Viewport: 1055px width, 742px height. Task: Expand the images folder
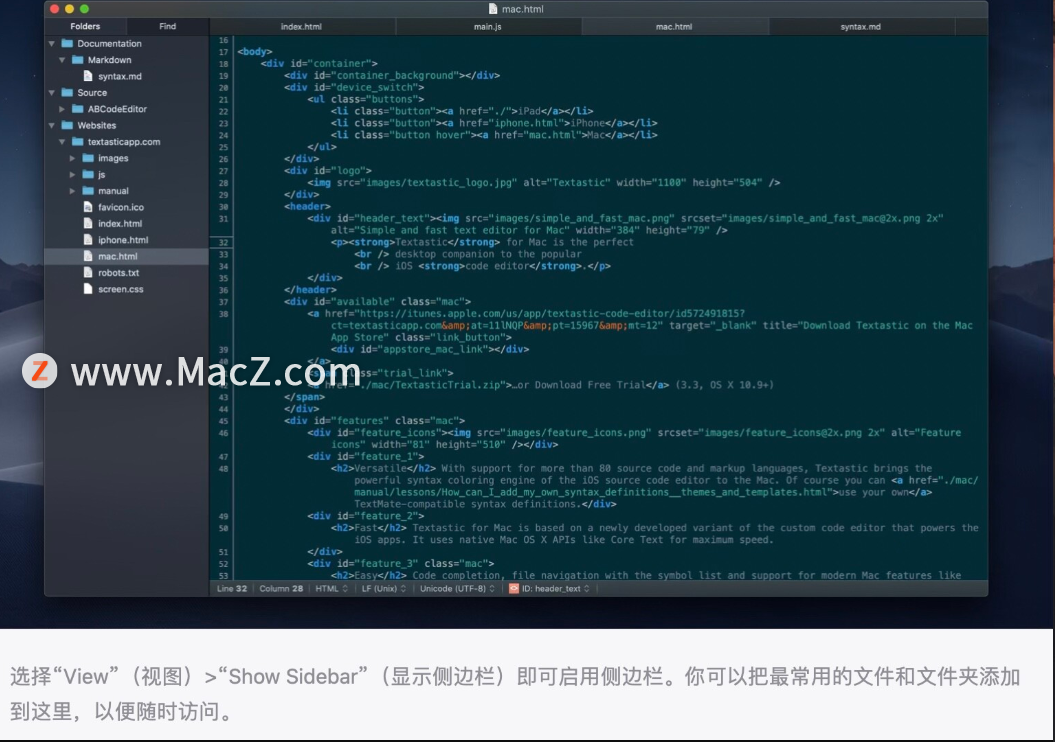[x=72, y=158]
